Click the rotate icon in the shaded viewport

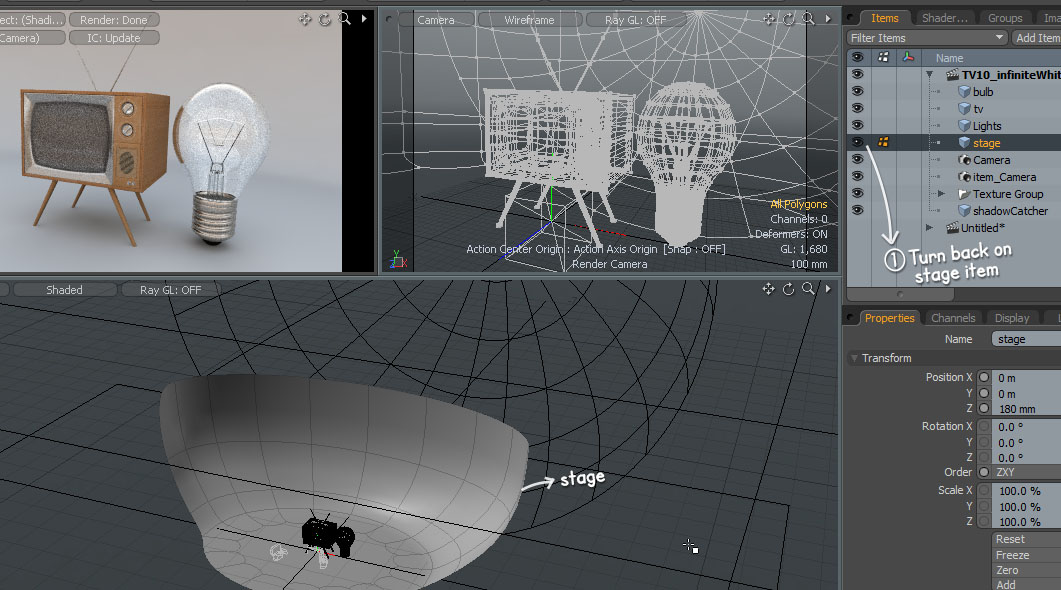coord(788,289)
